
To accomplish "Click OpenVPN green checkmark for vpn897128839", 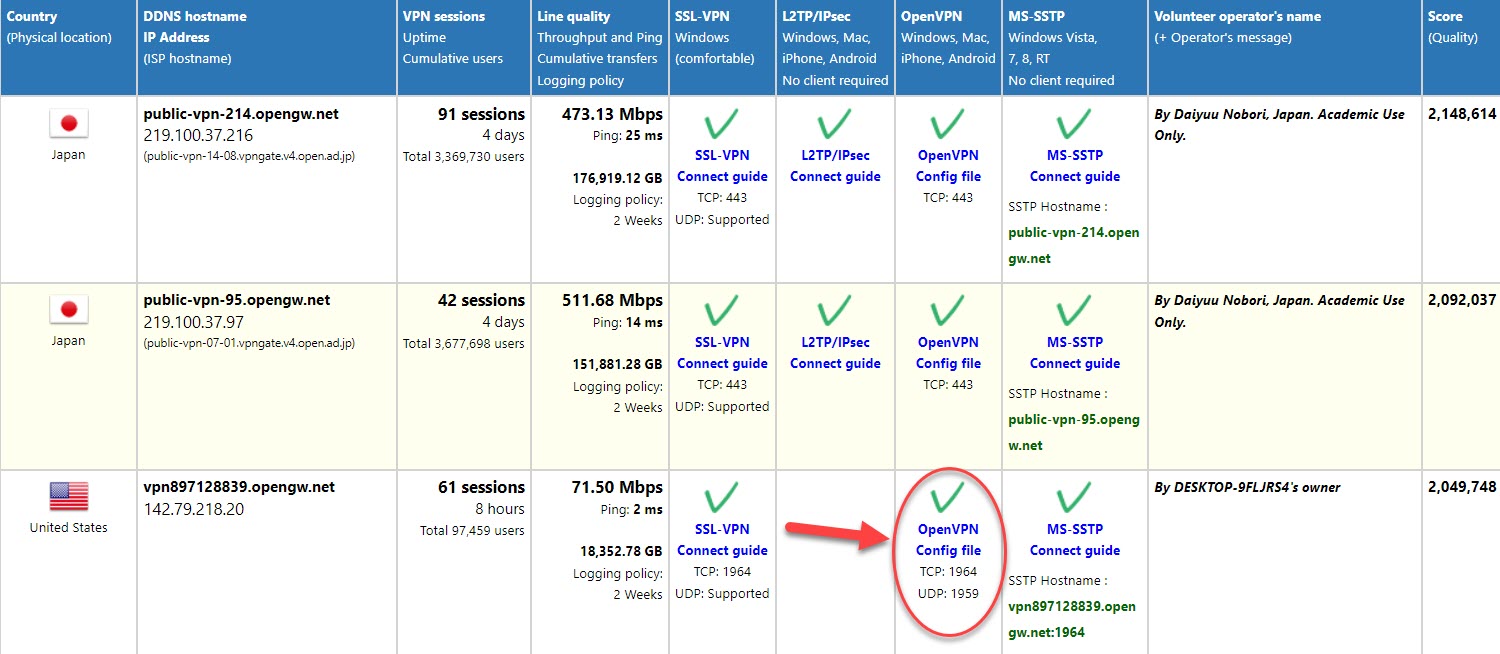I will point(947,499).
